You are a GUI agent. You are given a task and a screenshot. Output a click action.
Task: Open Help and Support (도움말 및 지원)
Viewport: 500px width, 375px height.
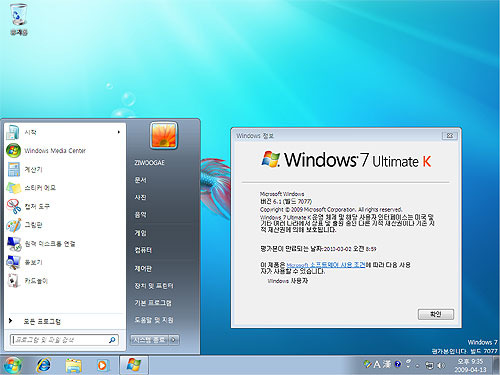[154, 320]
